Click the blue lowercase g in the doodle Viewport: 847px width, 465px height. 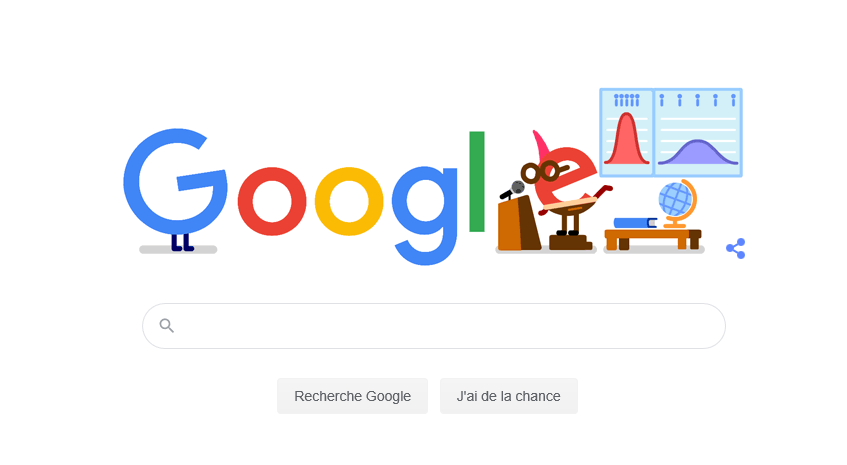[x=425, y=215]
